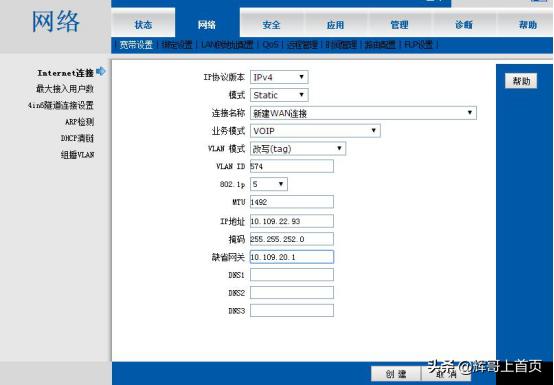
Task: Open the 管理 tab
Action: 399,25
